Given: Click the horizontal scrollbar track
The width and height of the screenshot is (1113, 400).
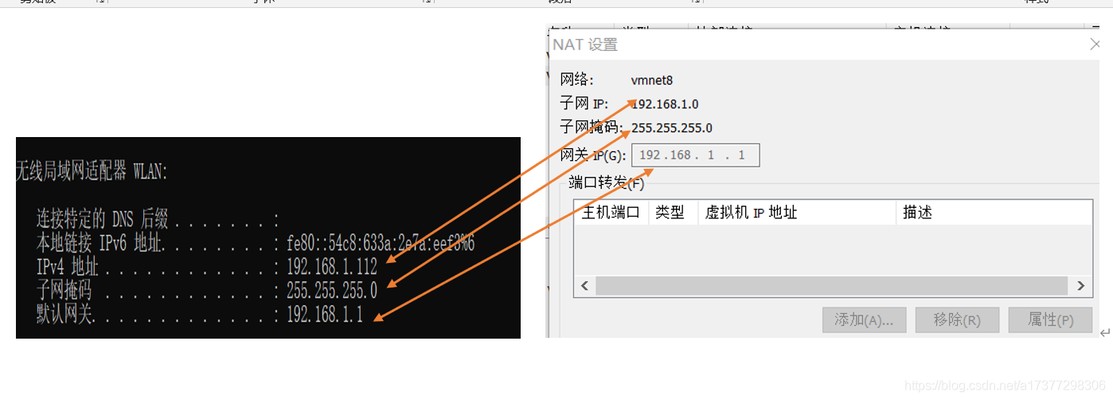Looking at the screenshot, I should click(832, 286).
